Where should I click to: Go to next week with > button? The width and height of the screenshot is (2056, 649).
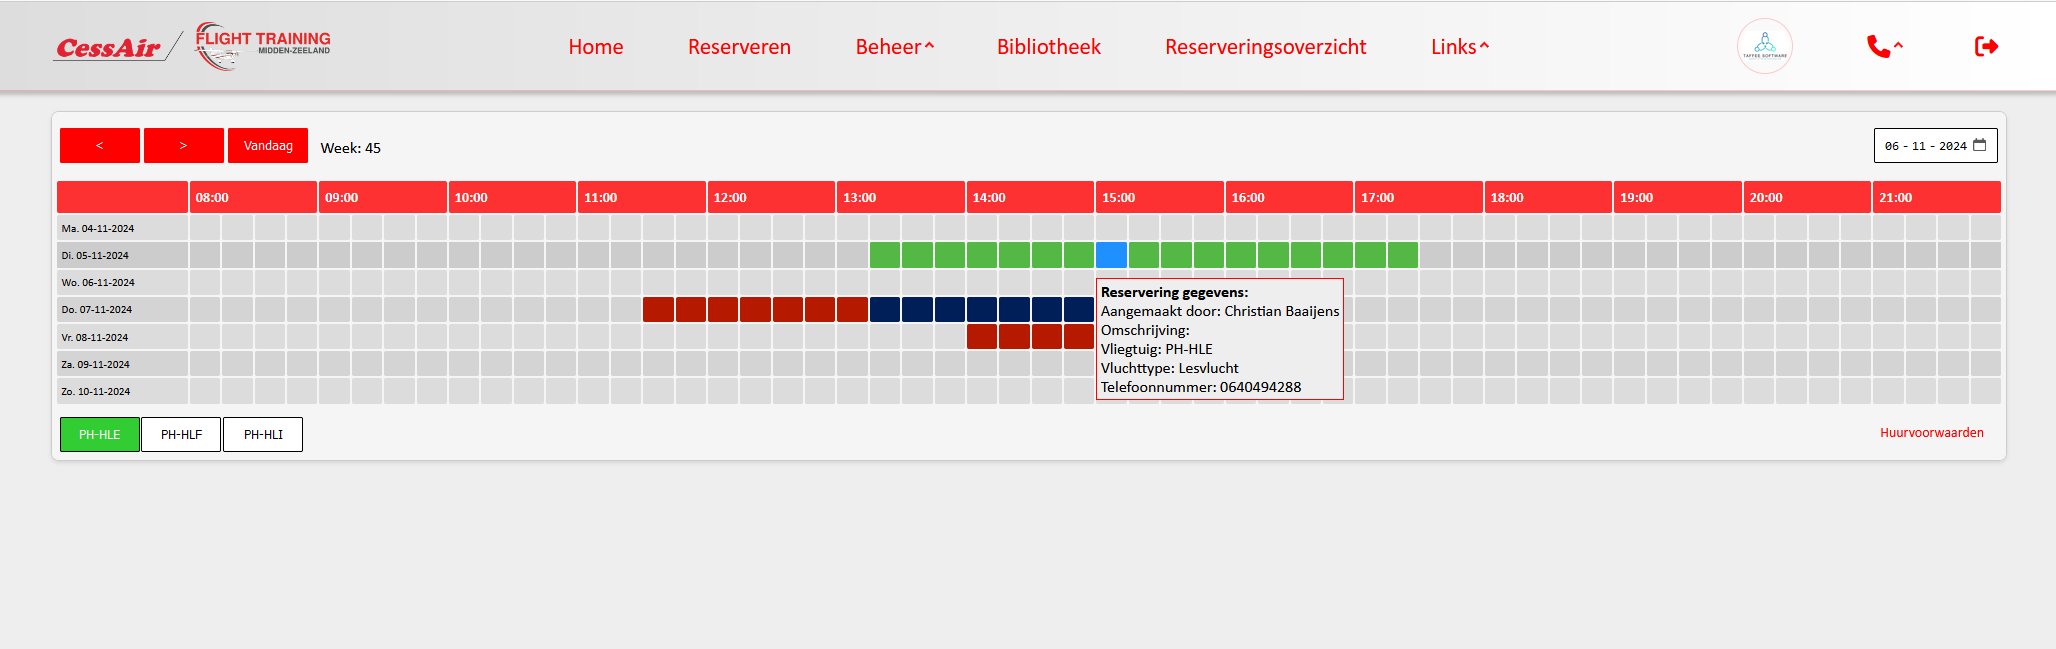coord(184,146)
